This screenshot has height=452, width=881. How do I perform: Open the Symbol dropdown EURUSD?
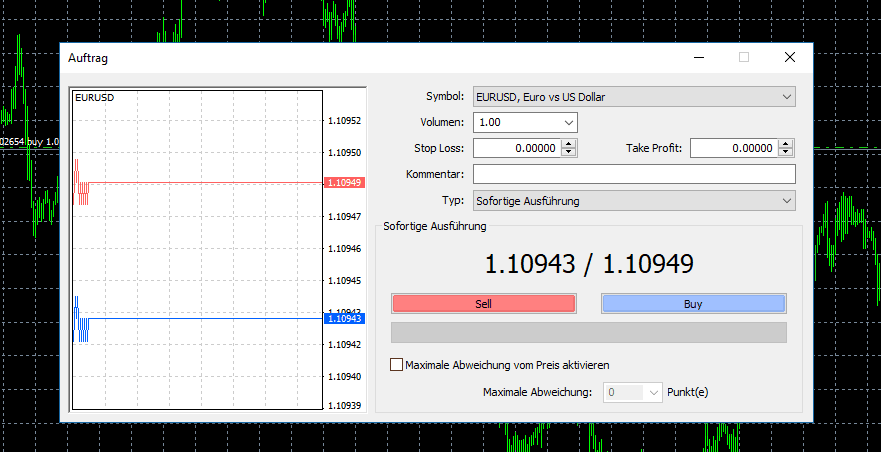pyautogui.click(x=634, y=97)
